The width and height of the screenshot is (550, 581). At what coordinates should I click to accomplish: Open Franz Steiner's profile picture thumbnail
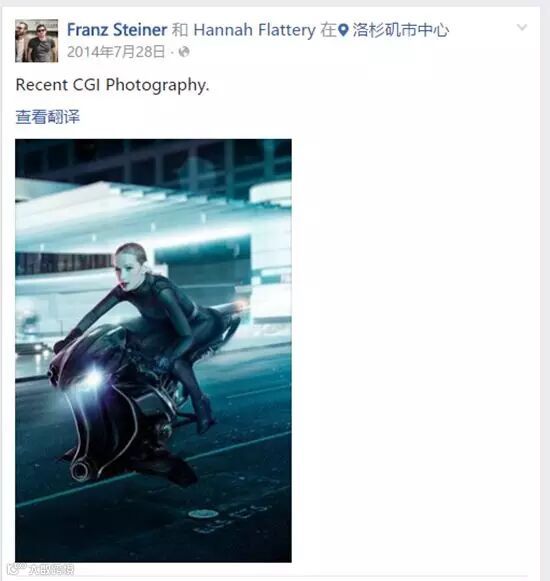pyautogui.click(x=37, y=41)
